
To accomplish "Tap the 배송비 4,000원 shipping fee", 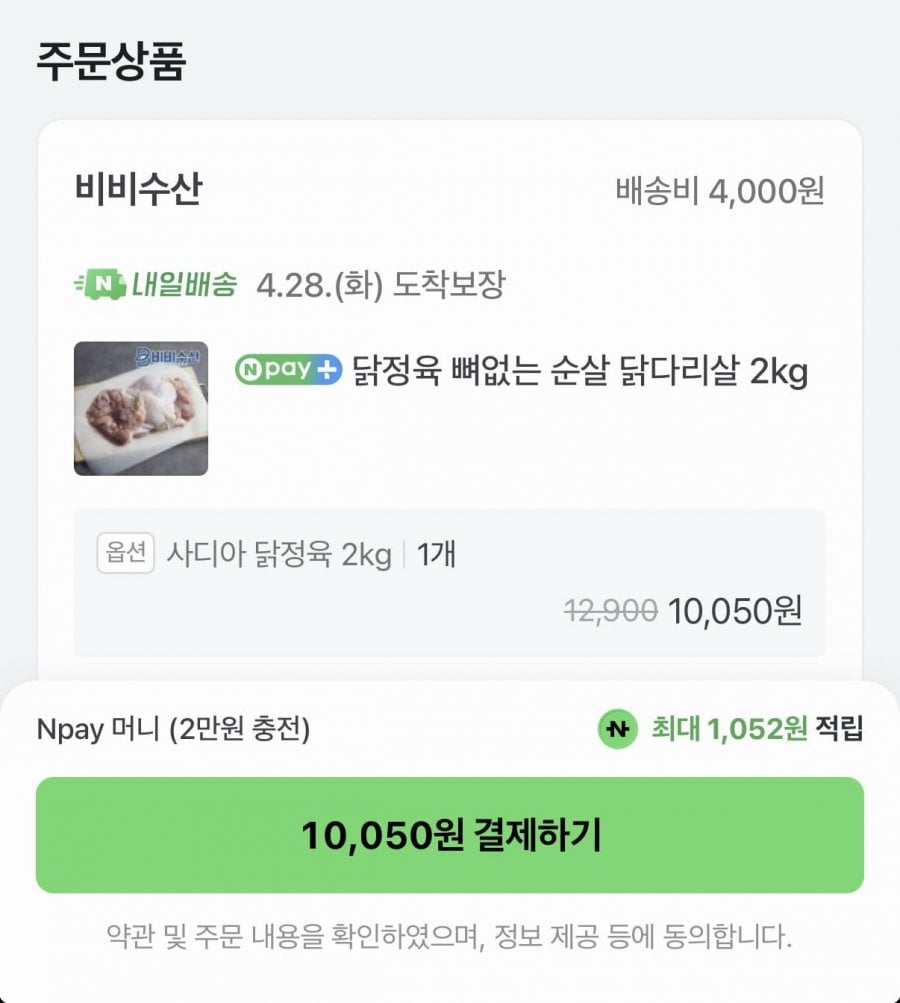I will [719, 190].
